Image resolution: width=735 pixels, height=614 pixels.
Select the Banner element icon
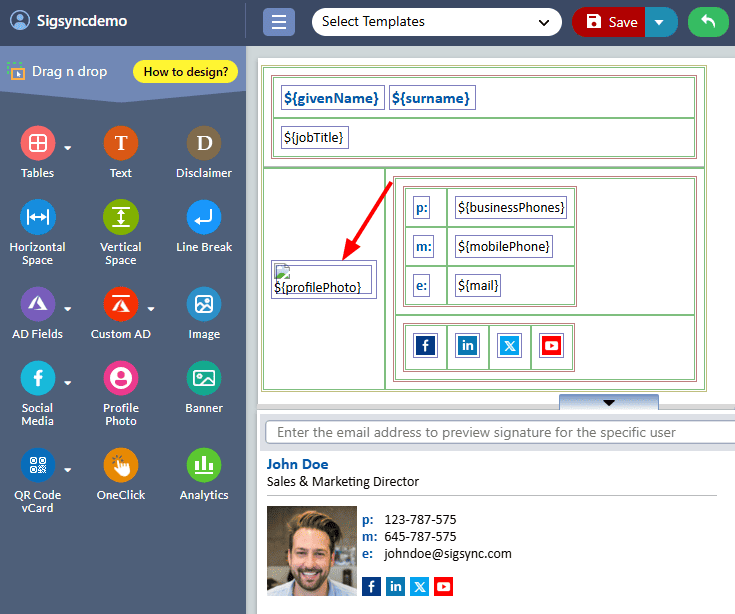tap(204, 378)
